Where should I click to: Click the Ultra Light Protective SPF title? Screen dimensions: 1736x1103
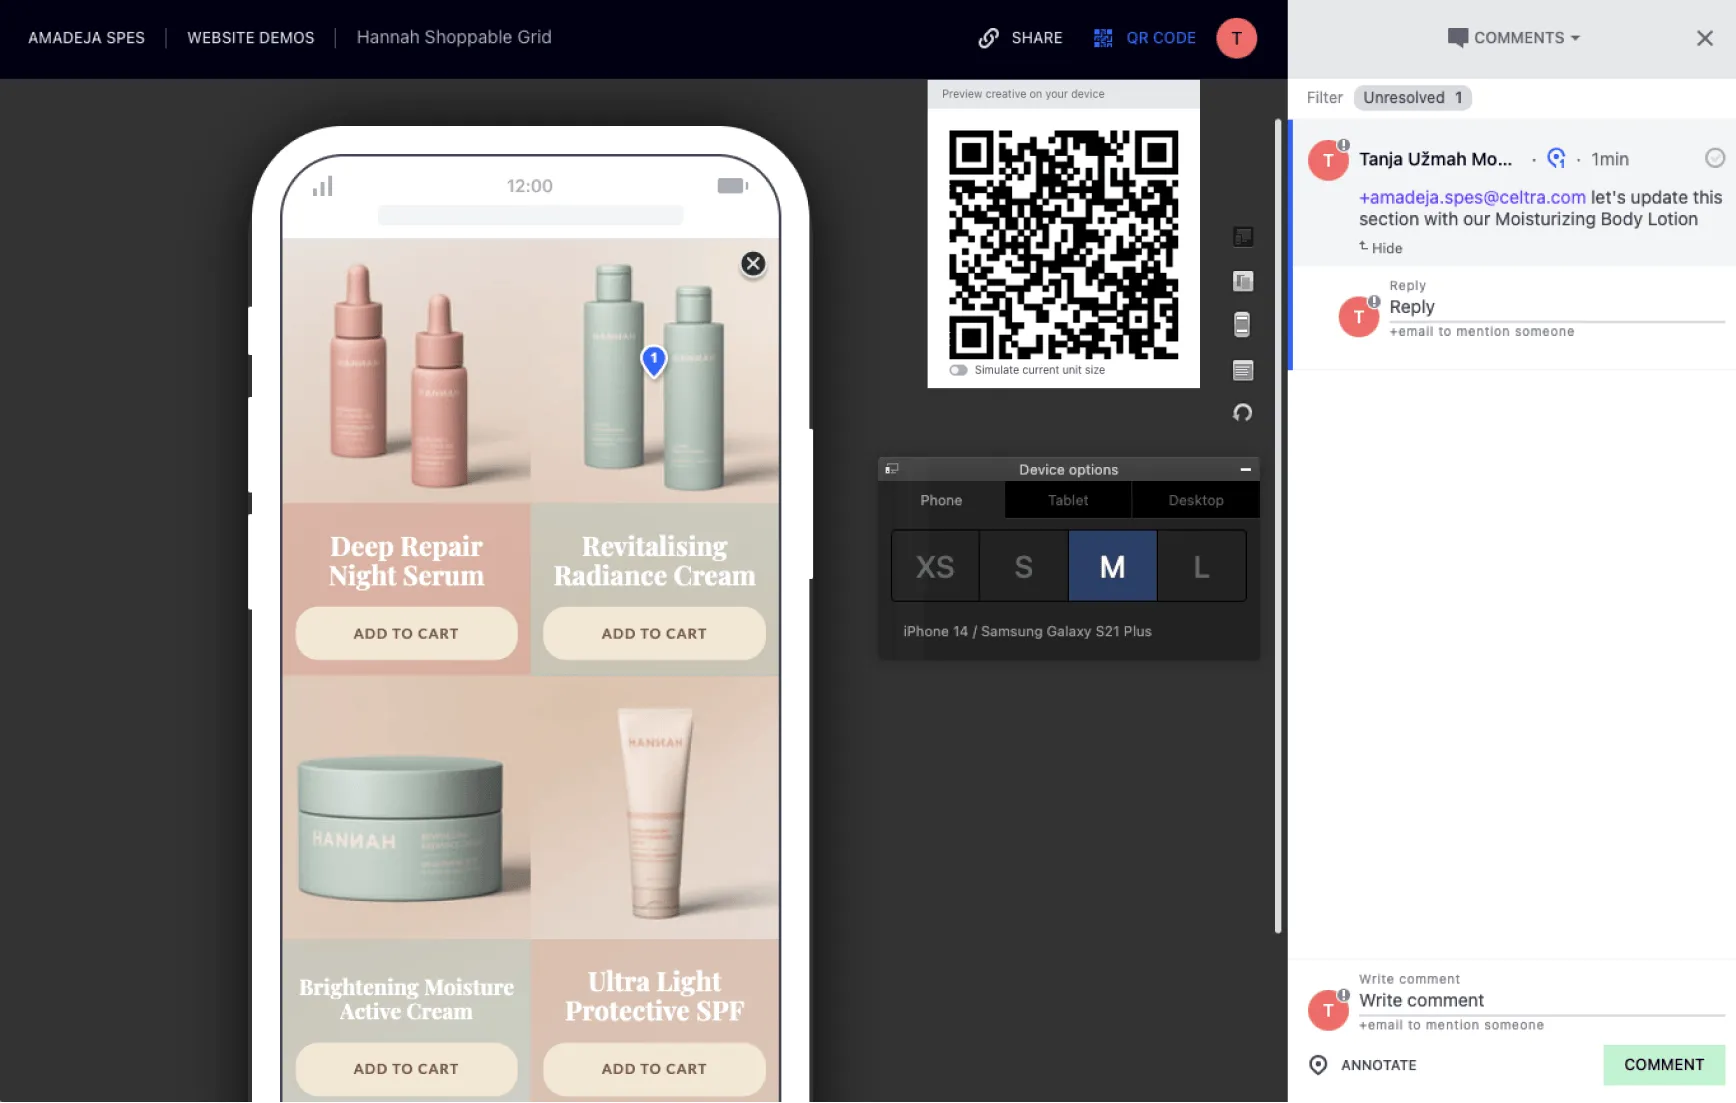point(655,996)
